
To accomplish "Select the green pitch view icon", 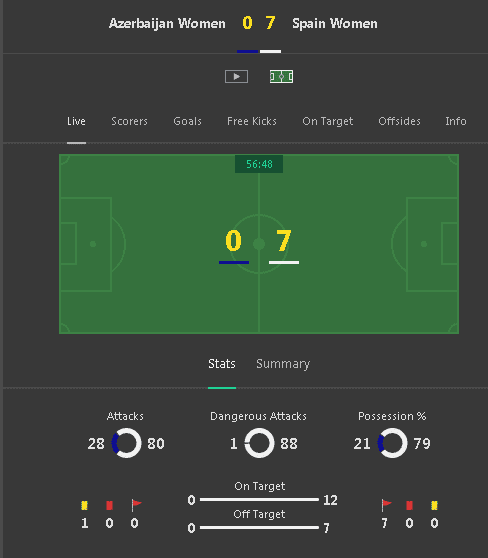I will point(281,77).
